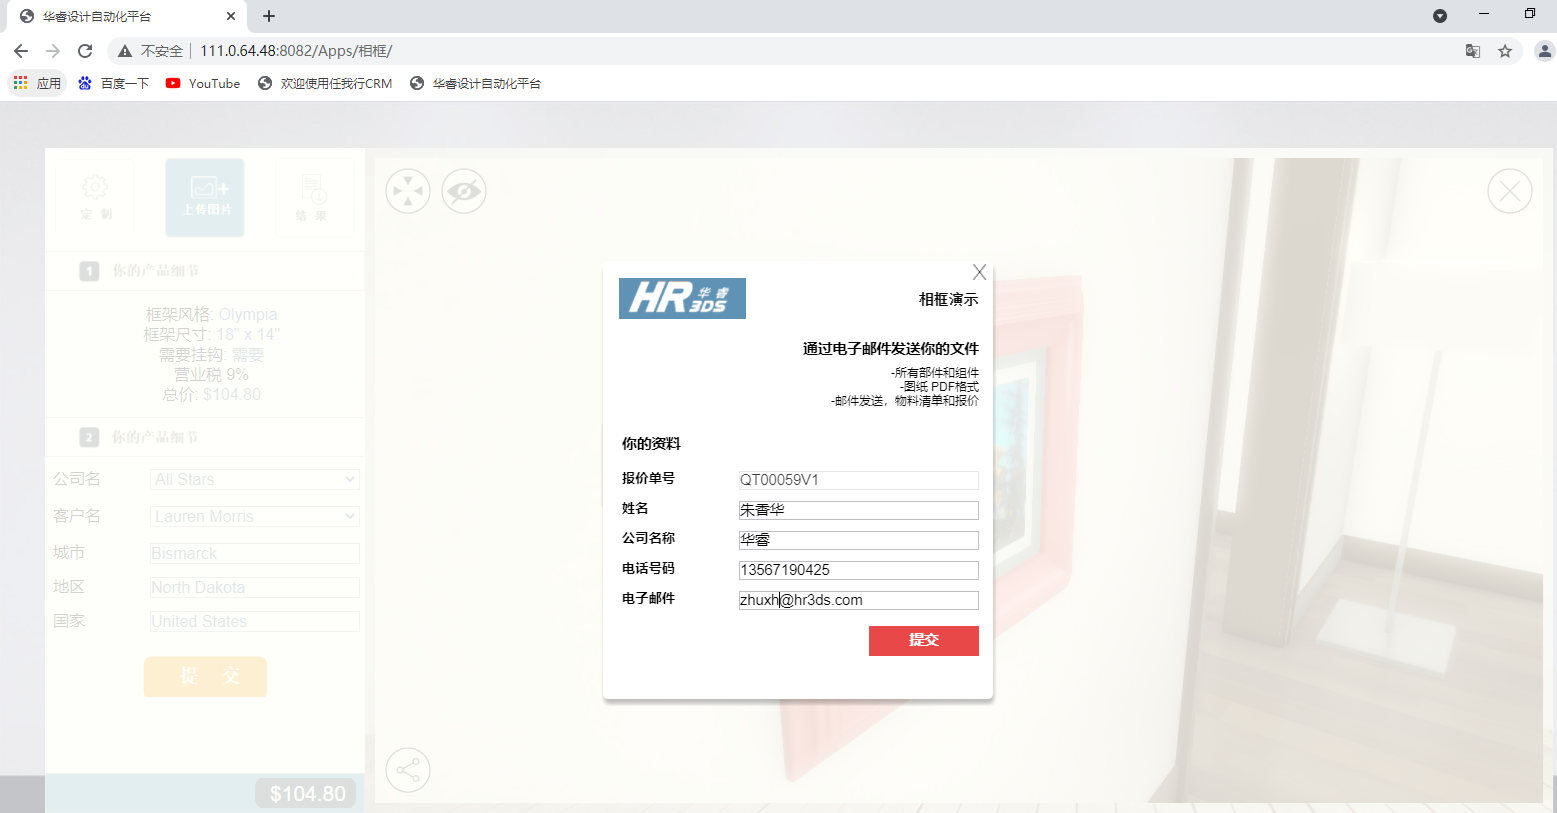Click the $104.80 price bar at the bottom
This screenshot has height=813, width=1557.
click(x=305, y=792)
